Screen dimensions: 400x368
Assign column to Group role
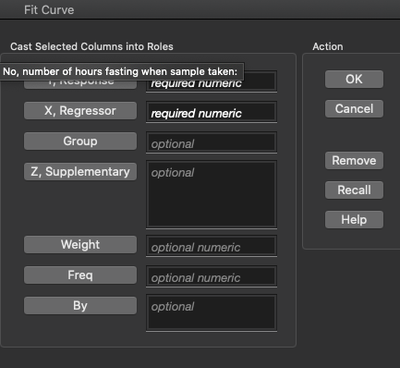click(x=80, y=141)
